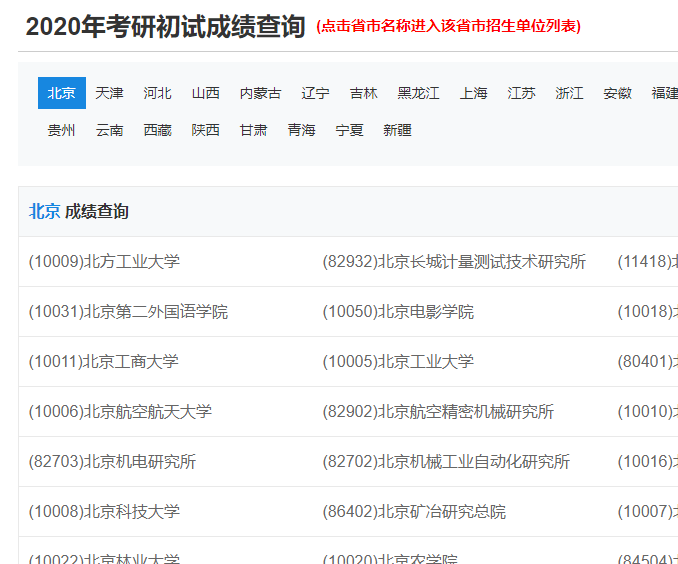Open (82902)北京航空精密机械研究所
This screenshot has height=564, width=678.
click(438, 412)
